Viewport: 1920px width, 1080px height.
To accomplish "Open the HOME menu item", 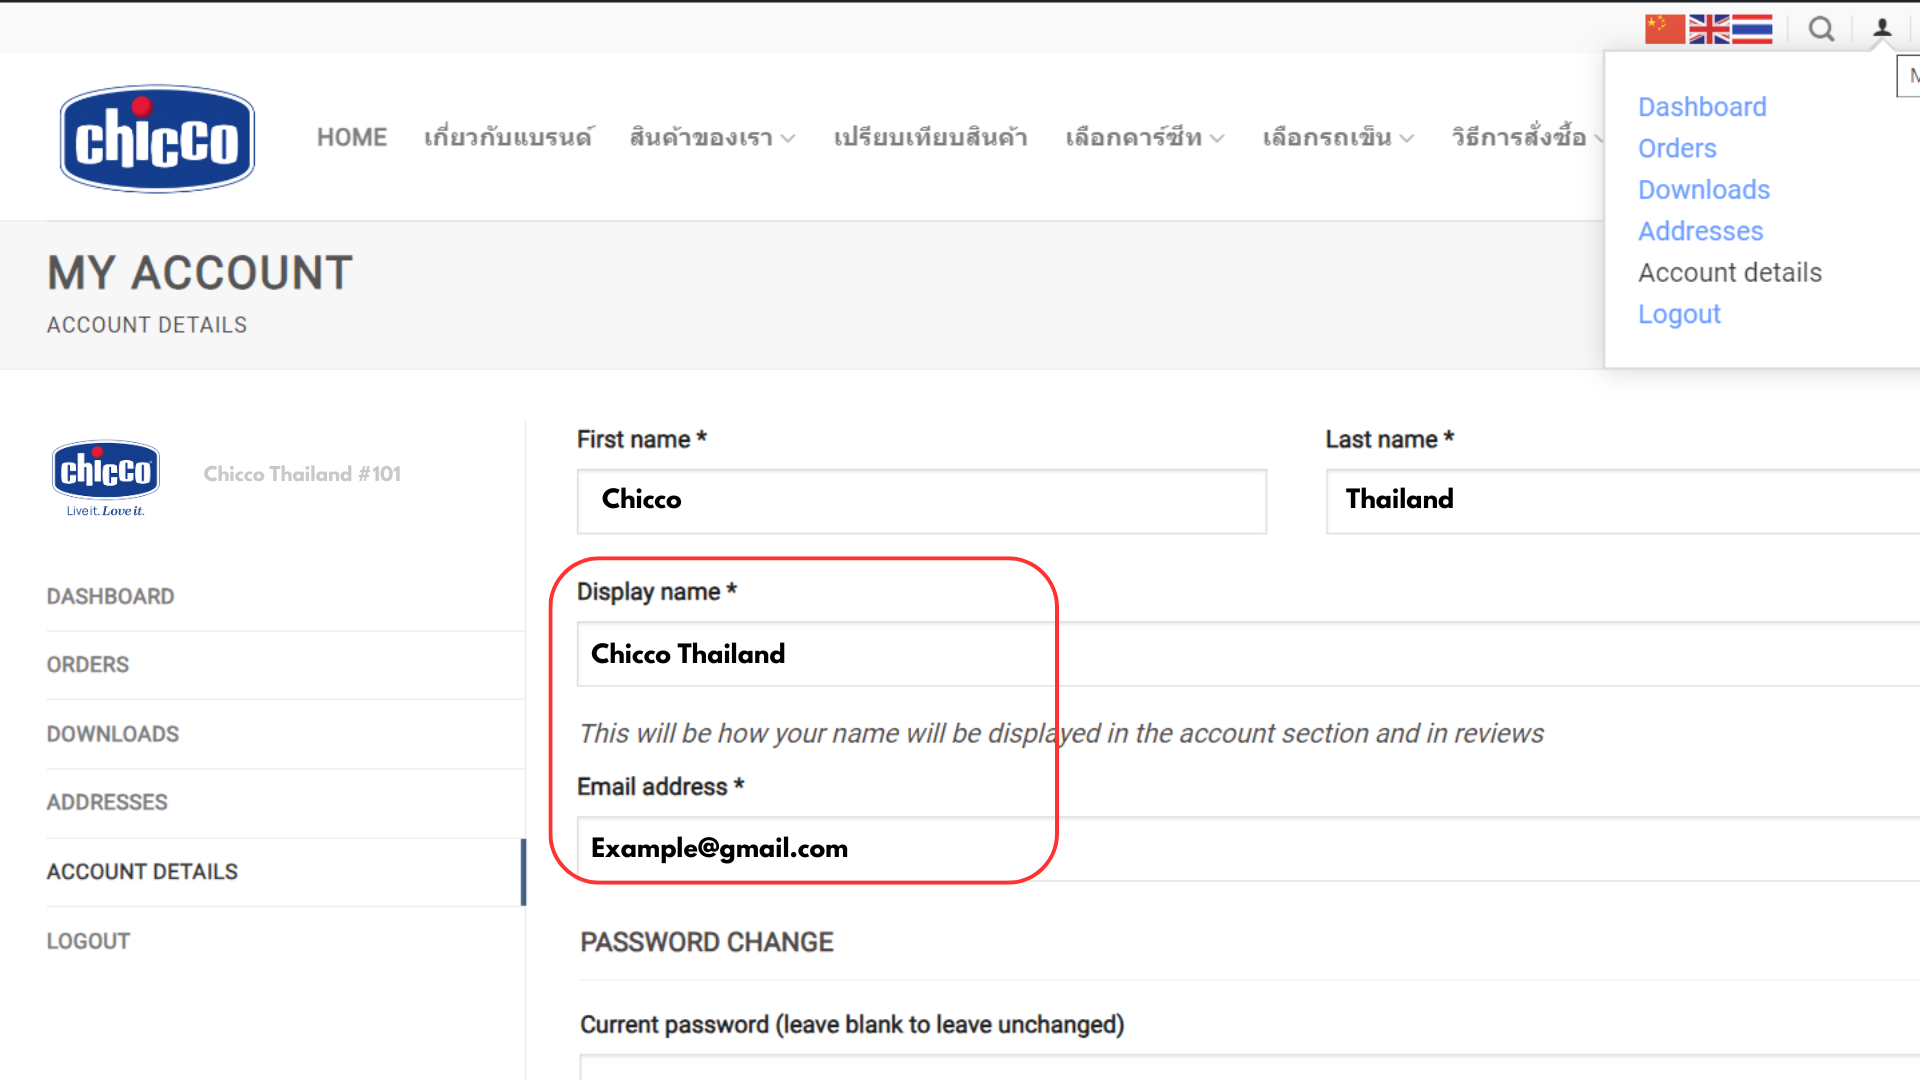I will tap(352, 137).
